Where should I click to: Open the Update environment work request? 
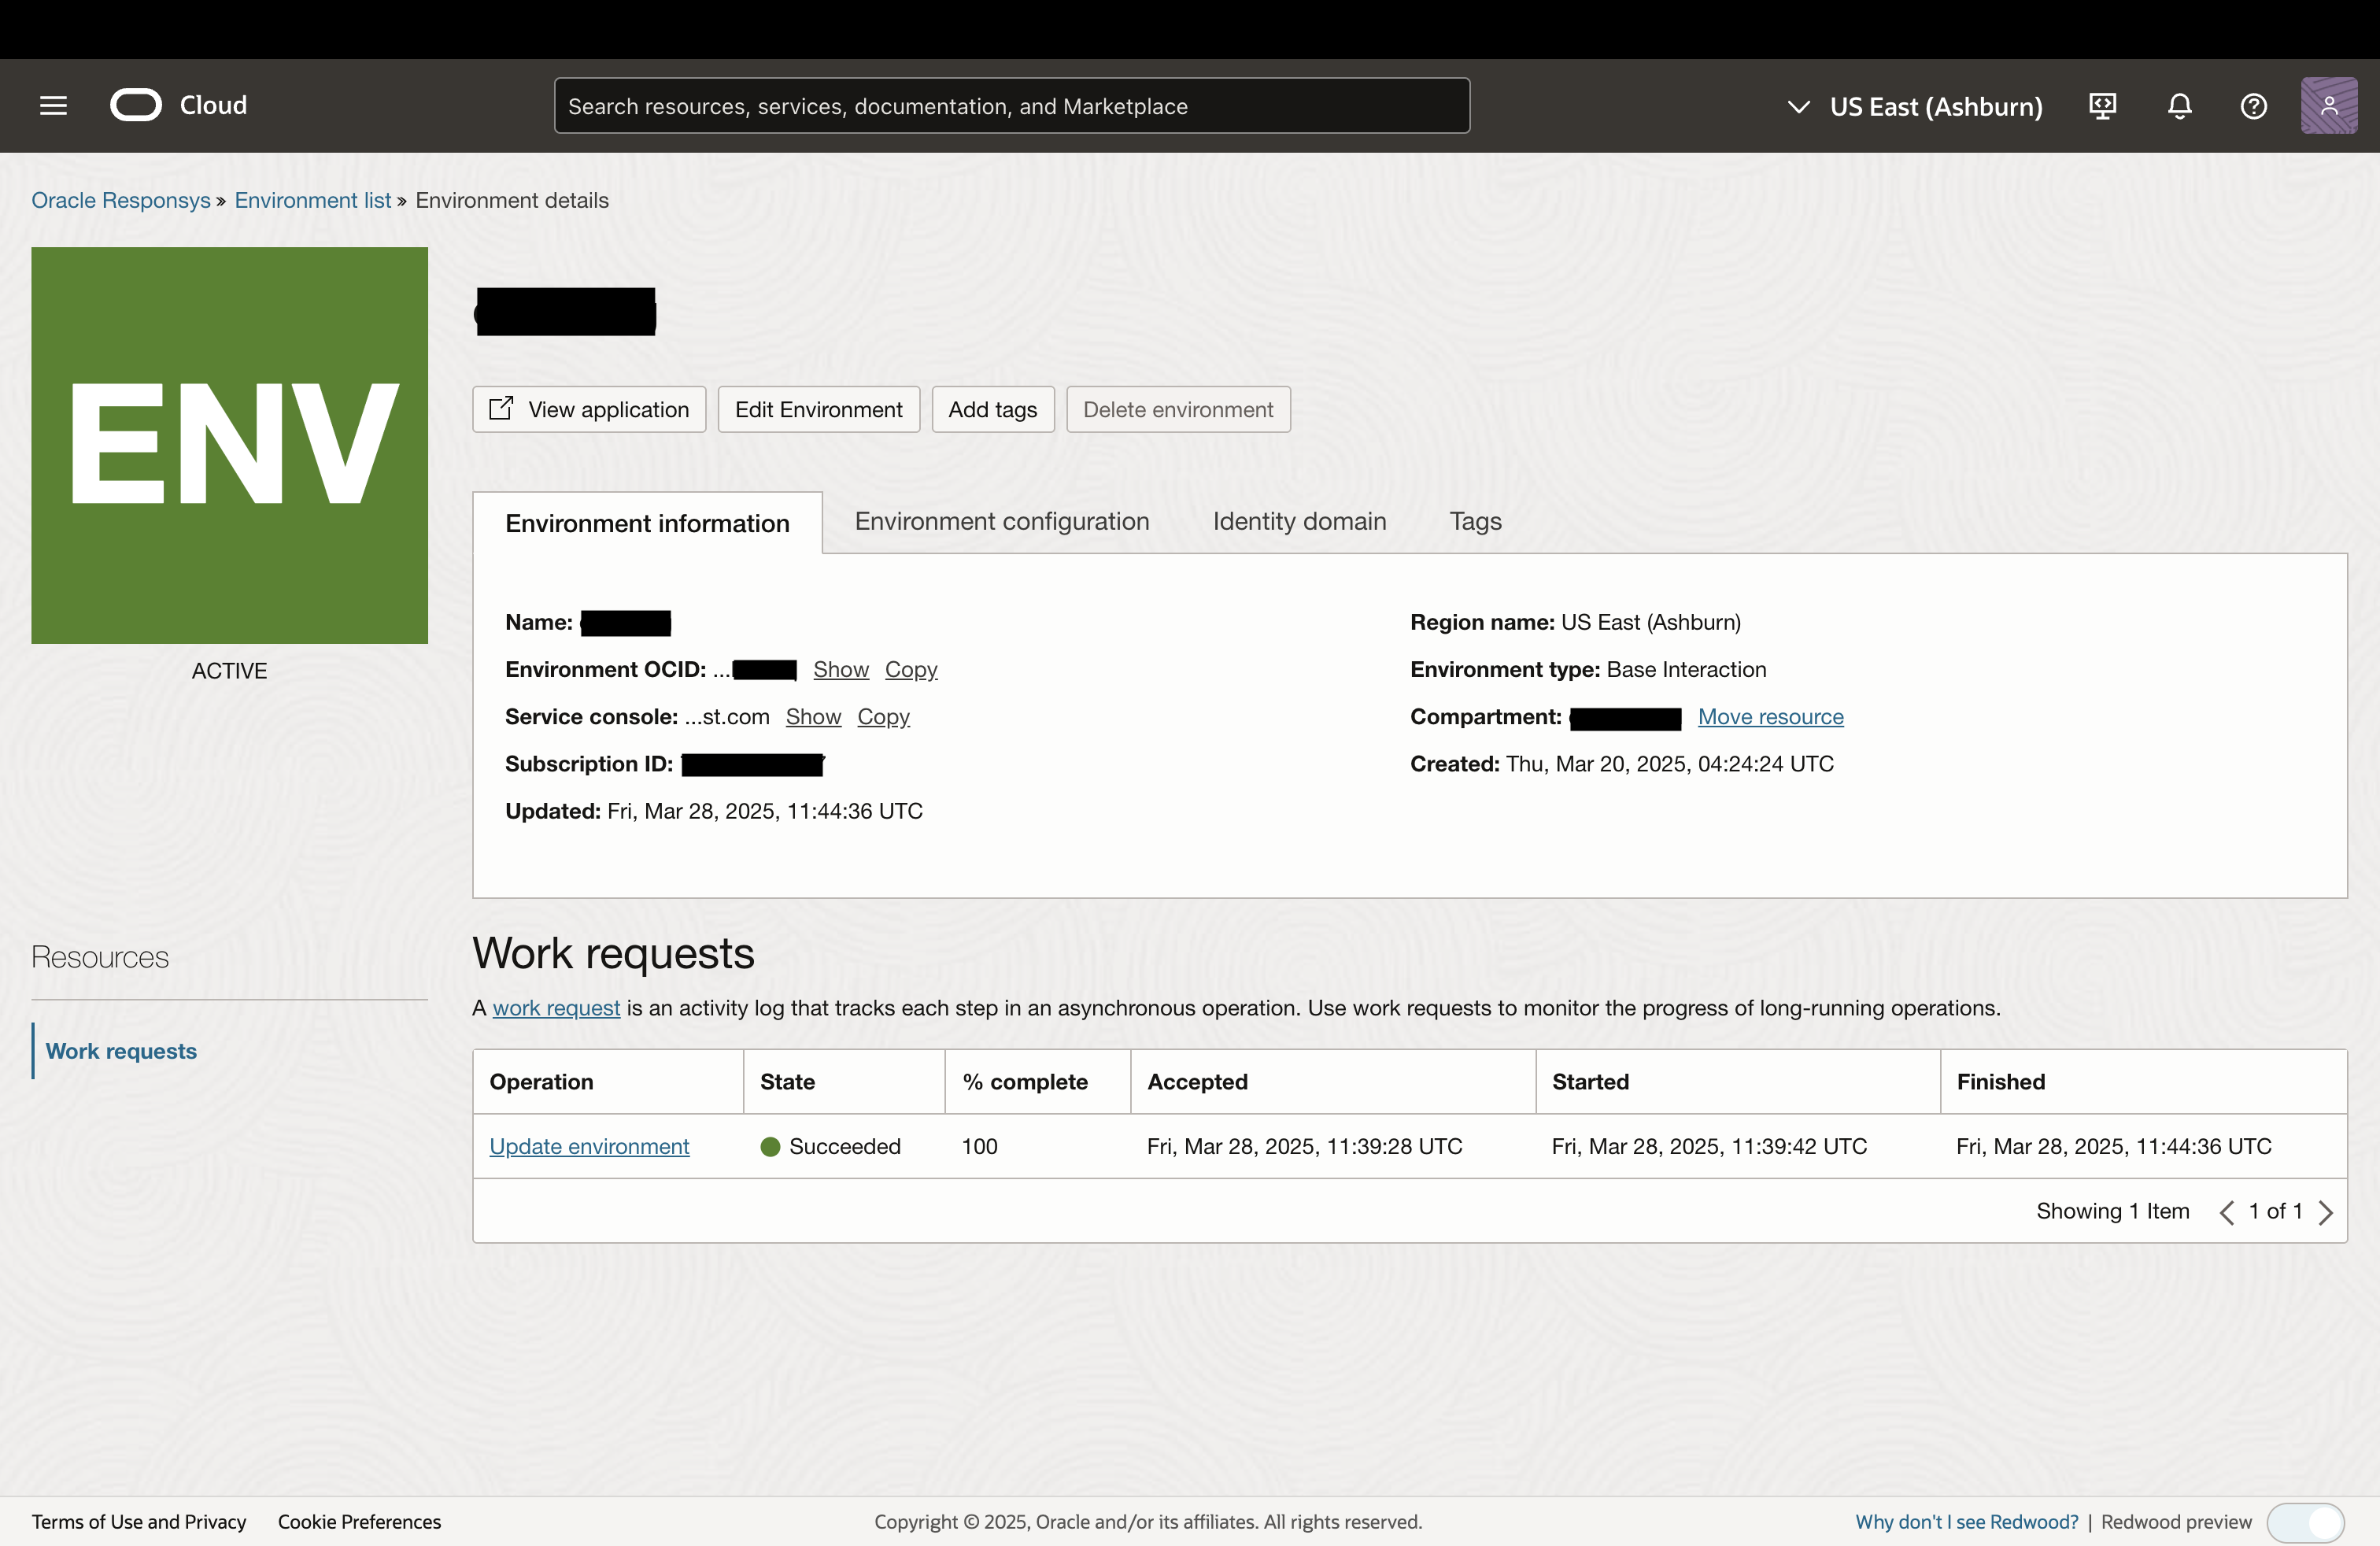point(589,1146)
